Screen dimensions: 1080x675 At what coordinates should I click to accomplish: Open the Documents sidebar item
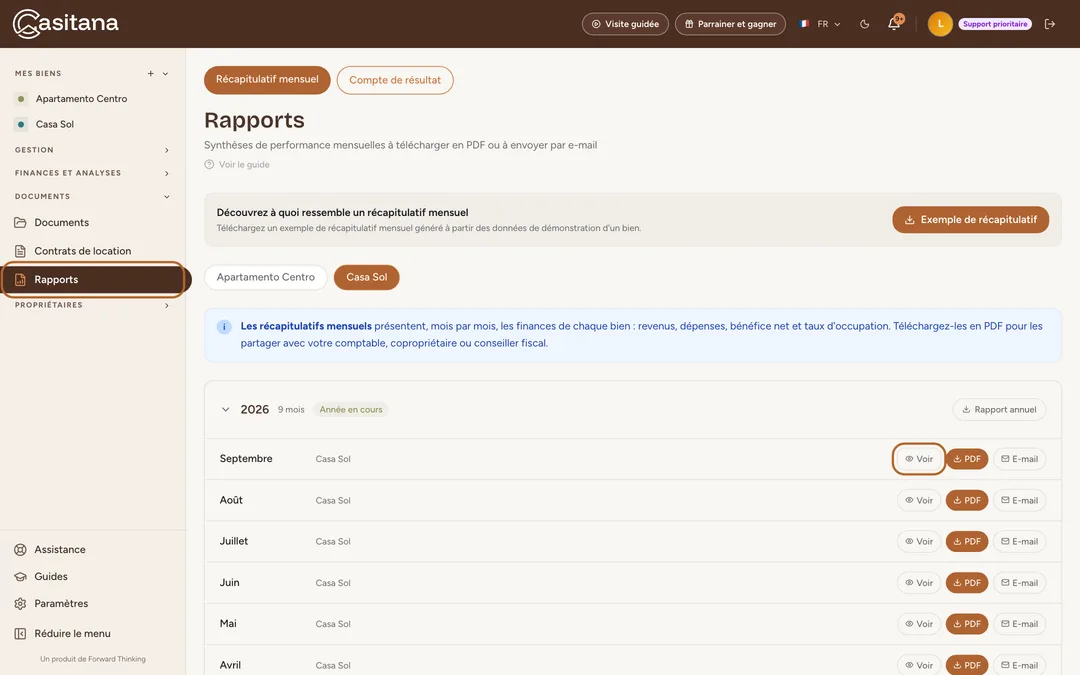click(x=61, y=222)
